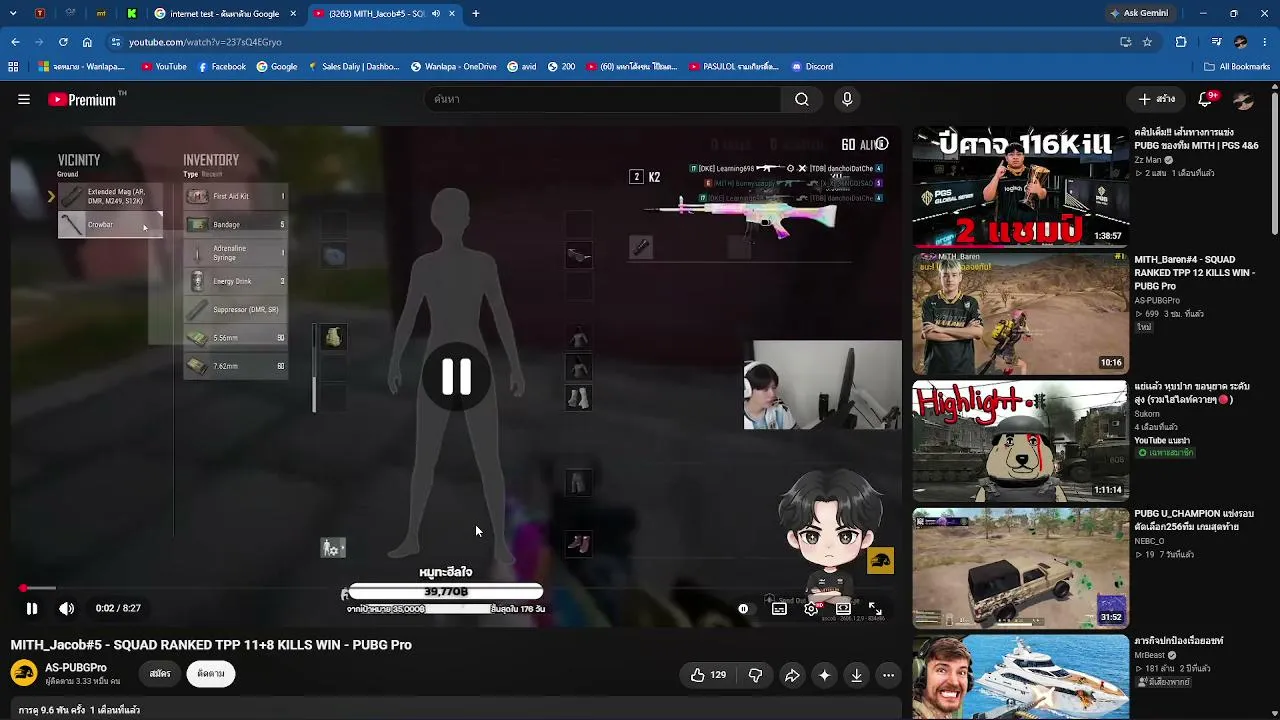This screenshot has height=720, width=1280.
Task: Open the player settings gear
Action: 811,608
